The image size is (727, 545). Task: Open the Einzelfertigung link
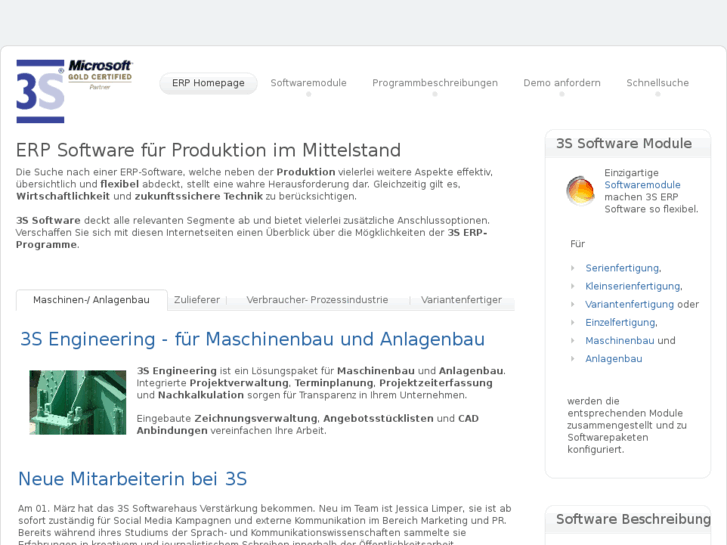[620, 322]
